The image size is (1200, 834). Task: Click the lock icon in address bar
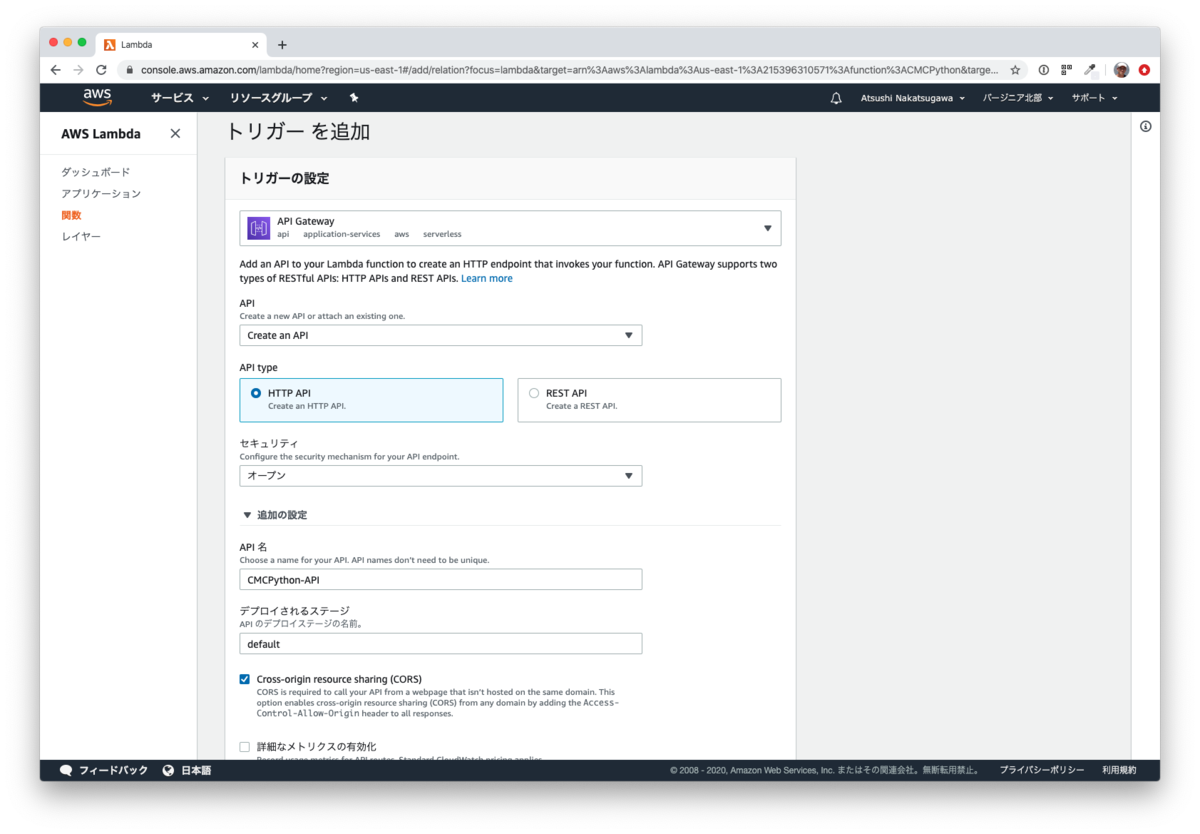click(130, 70)
